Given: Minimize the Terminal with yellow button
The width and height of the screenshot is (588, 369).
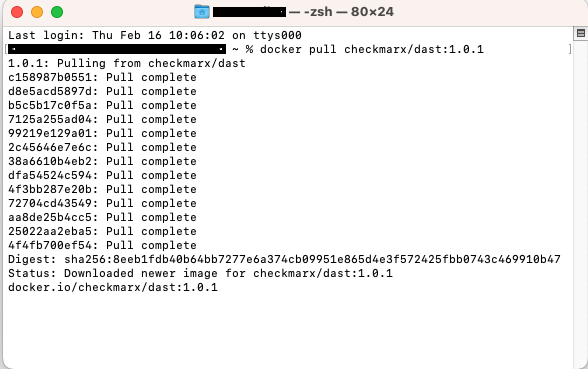Looking at the screenshot, I should pos(37,12).
